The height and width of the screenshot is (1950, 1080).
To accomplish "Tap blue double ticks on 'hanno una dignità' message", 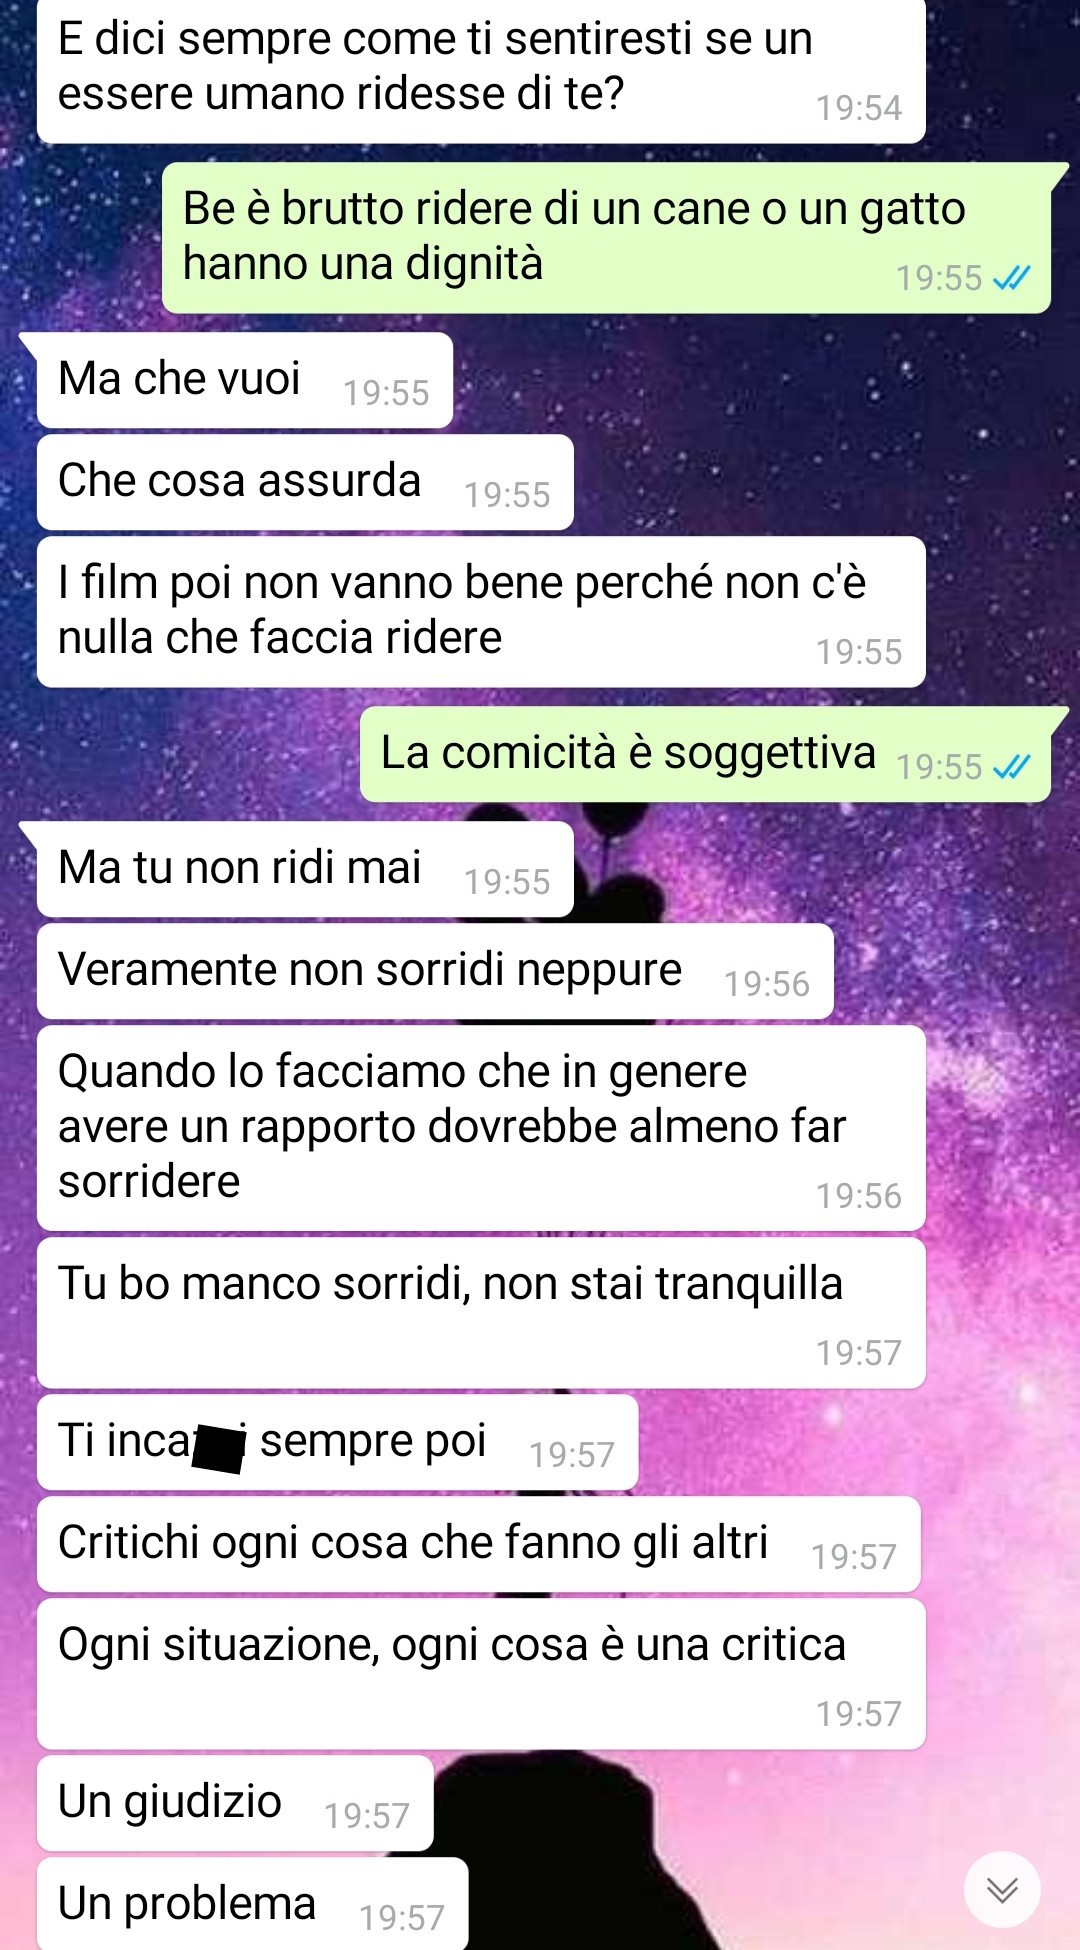I will (1011, 278).
